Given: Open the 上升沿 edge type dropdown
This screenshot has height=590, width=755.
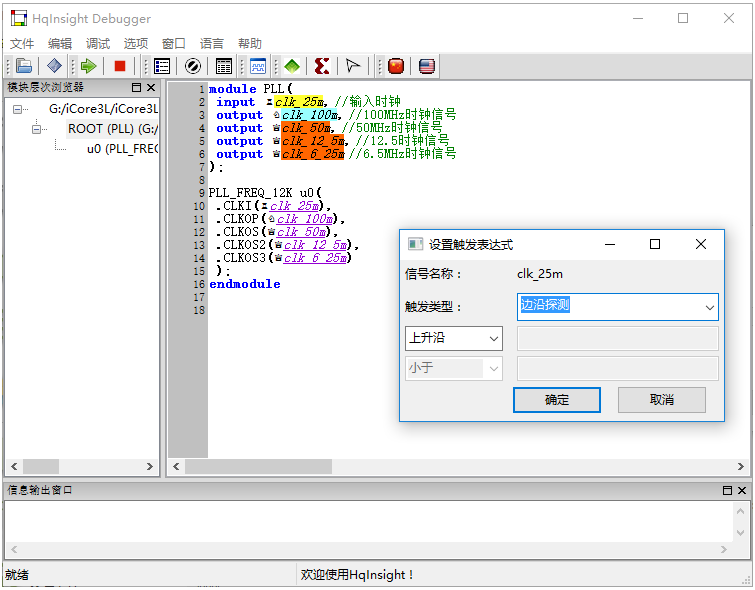Looking at the screenshot, I should pyautogui.click(x=453, y=338).
